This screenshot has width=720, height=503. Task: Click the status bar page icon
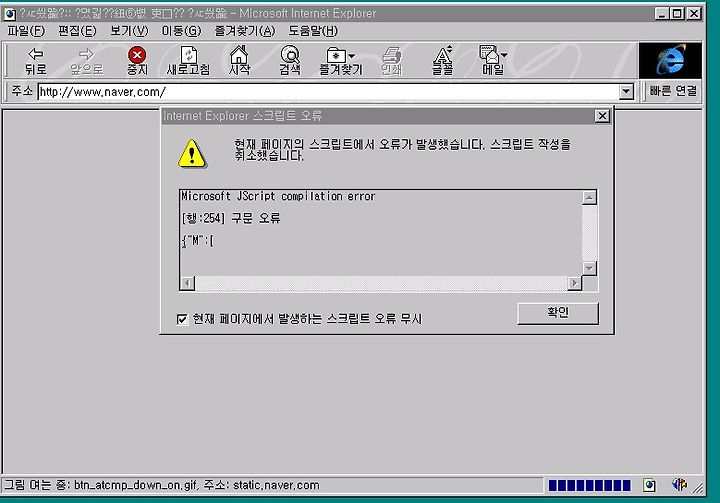649,485
